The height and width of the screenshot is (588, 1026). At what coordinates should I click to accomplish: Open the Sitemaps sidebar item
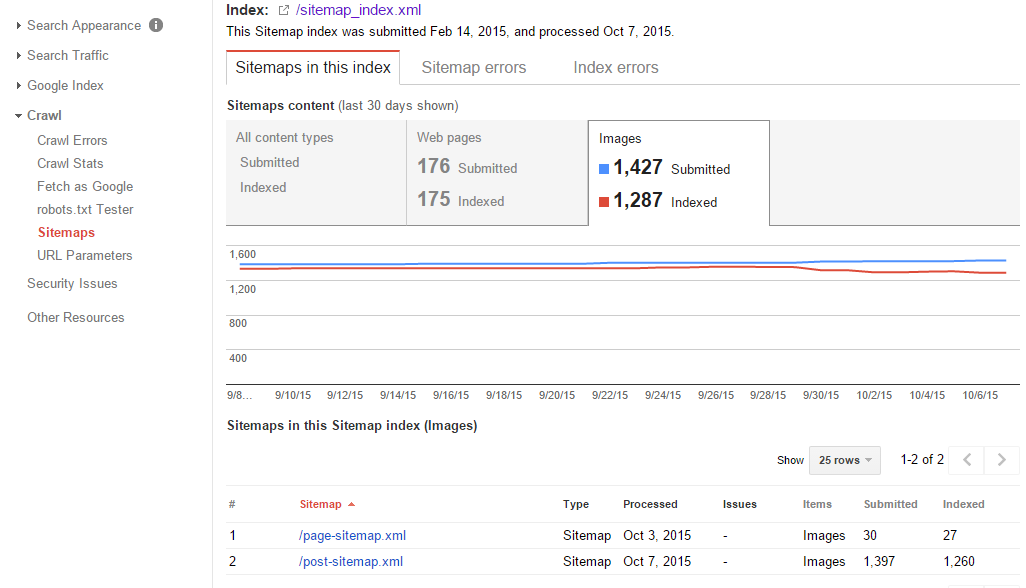coord(66,232)
